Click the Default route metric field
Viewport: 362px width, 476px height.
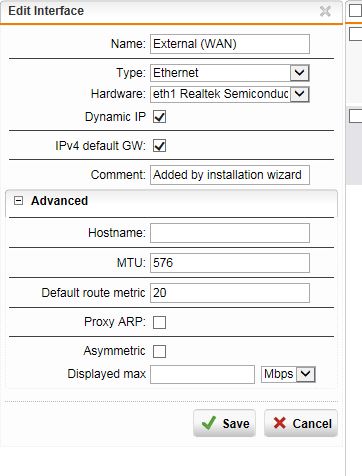coord(230,293)
